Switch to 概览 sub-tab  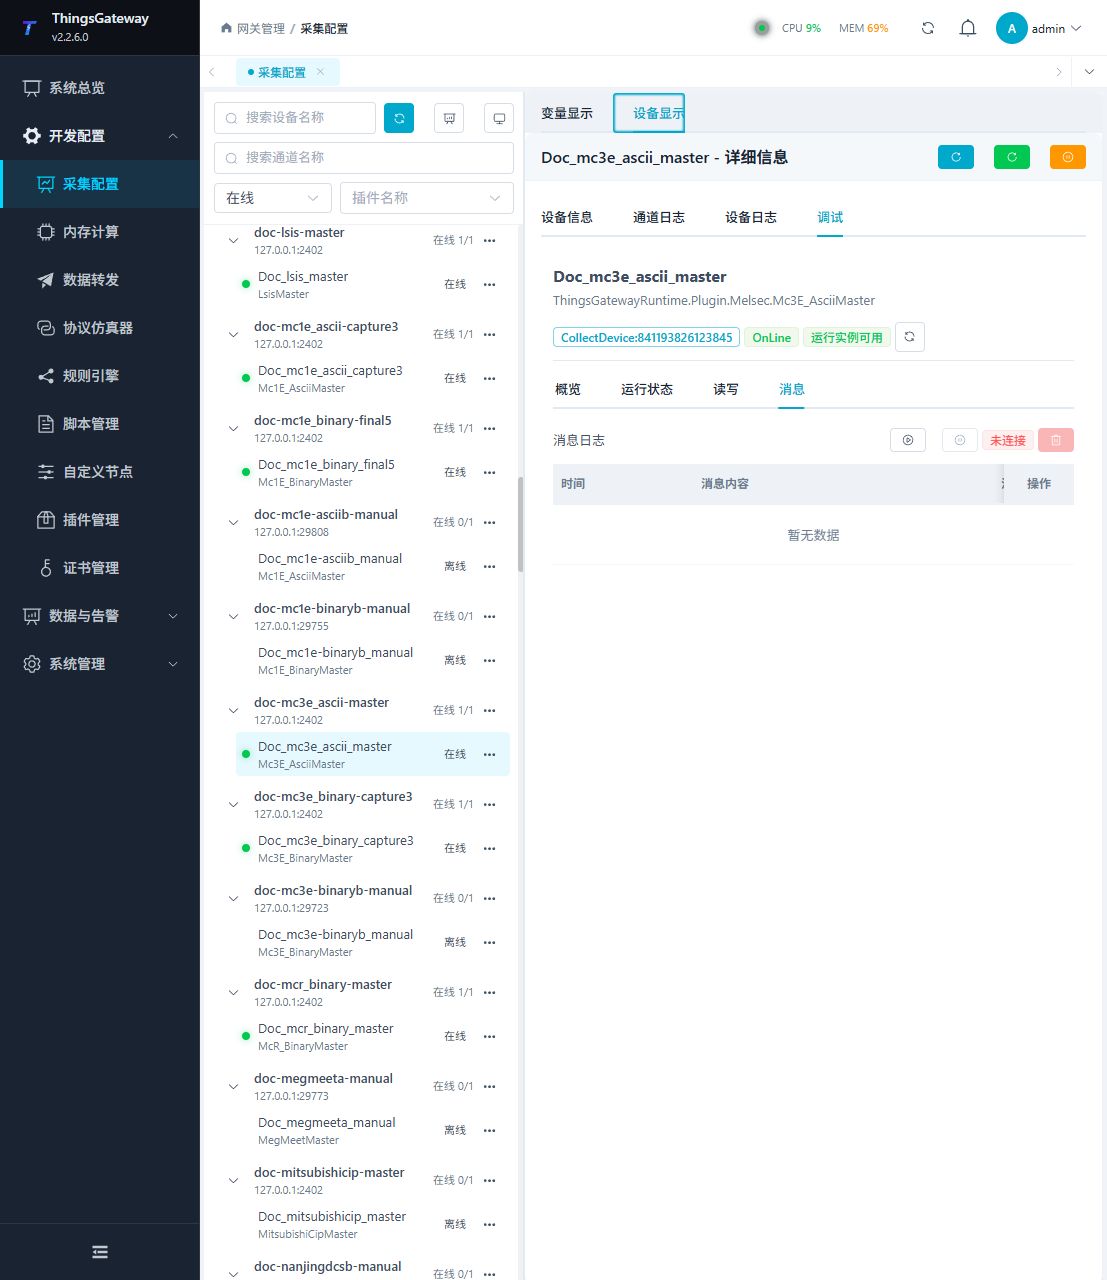point(568,389)
